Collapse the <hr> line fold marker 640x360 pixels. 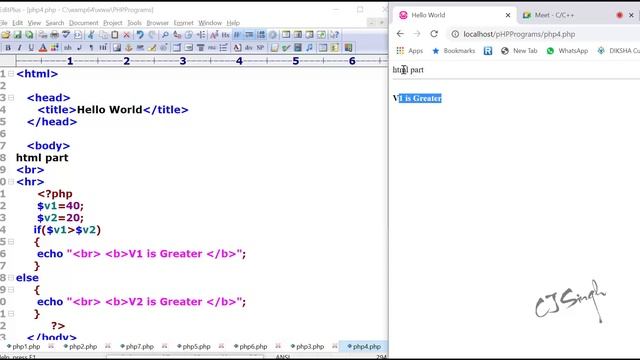pos(11,182)
